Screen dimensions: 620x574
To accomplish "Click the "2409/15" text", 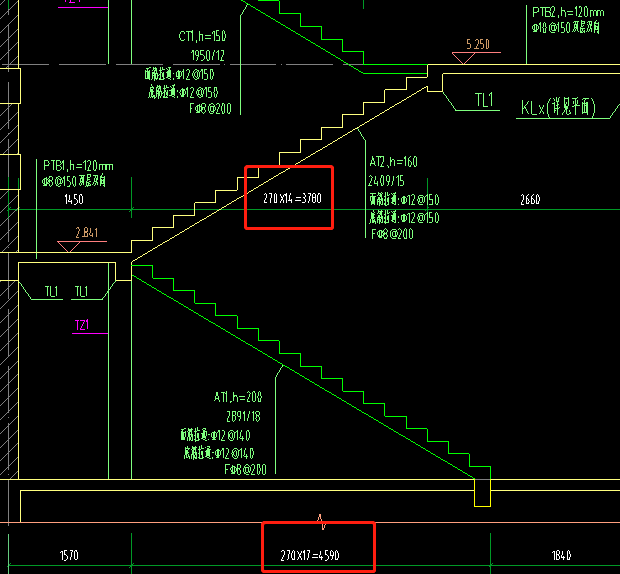I will point(386,181).
